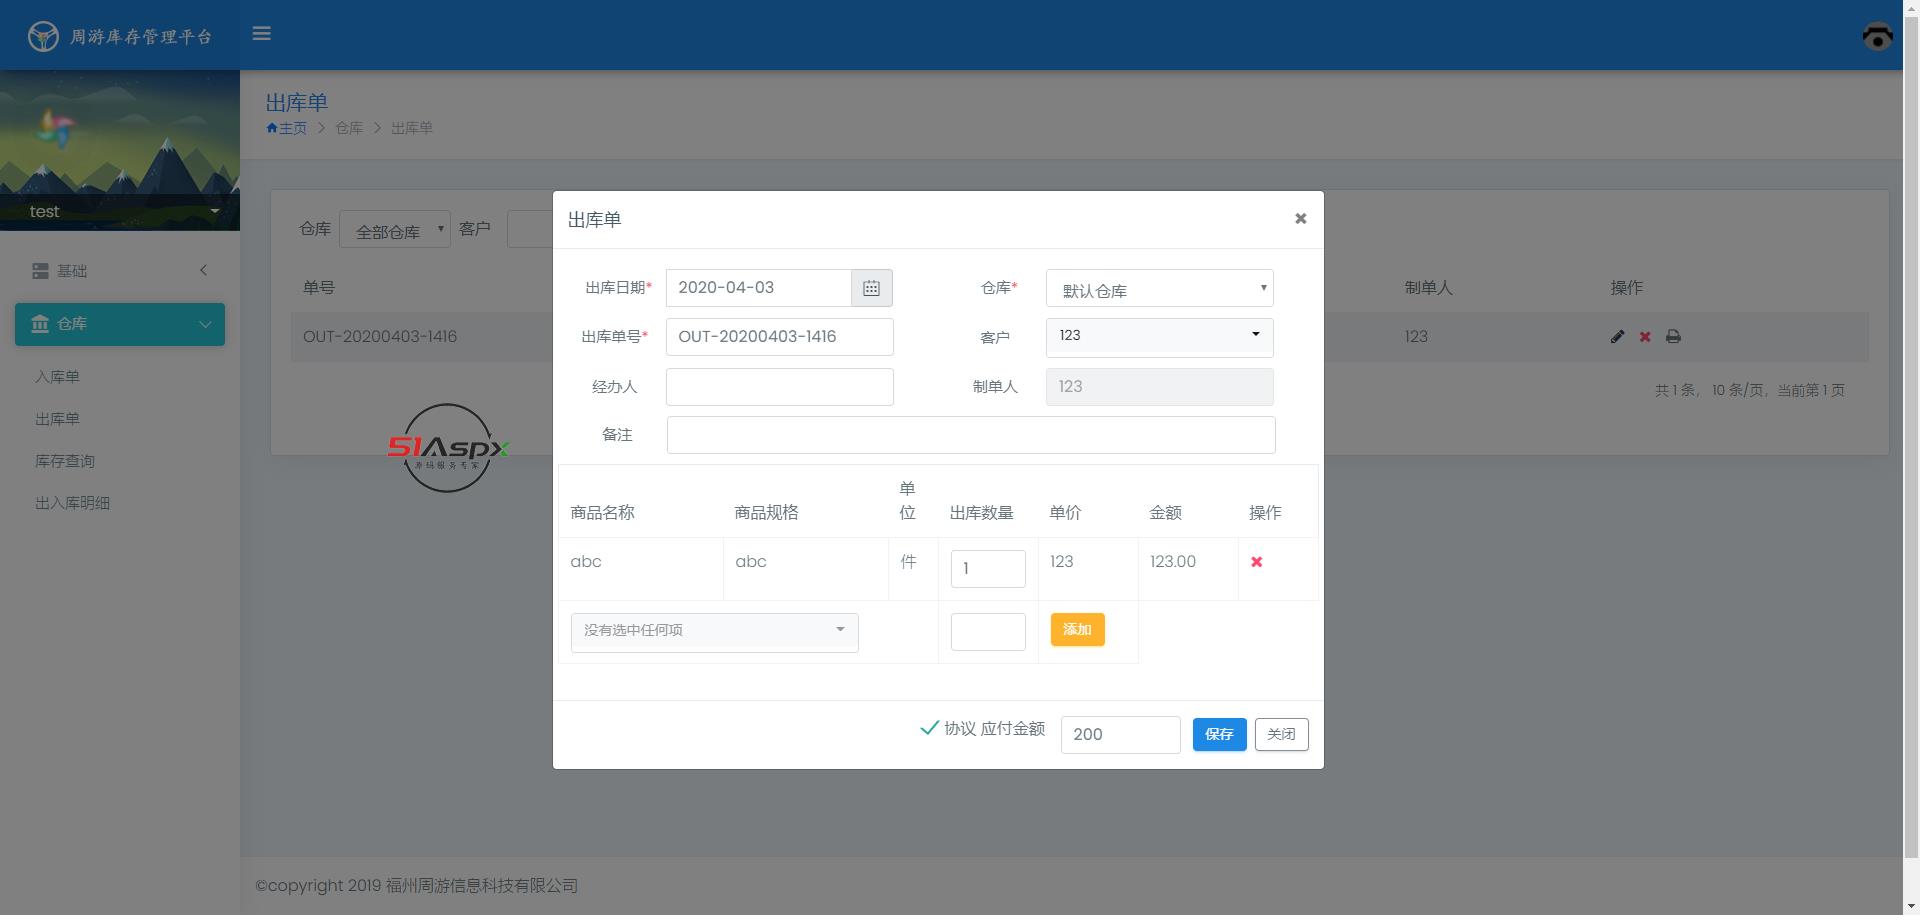This screenshot has width=1920, height=915.
Task: Click the red delete icon in order list
Action: (1645, 337)
